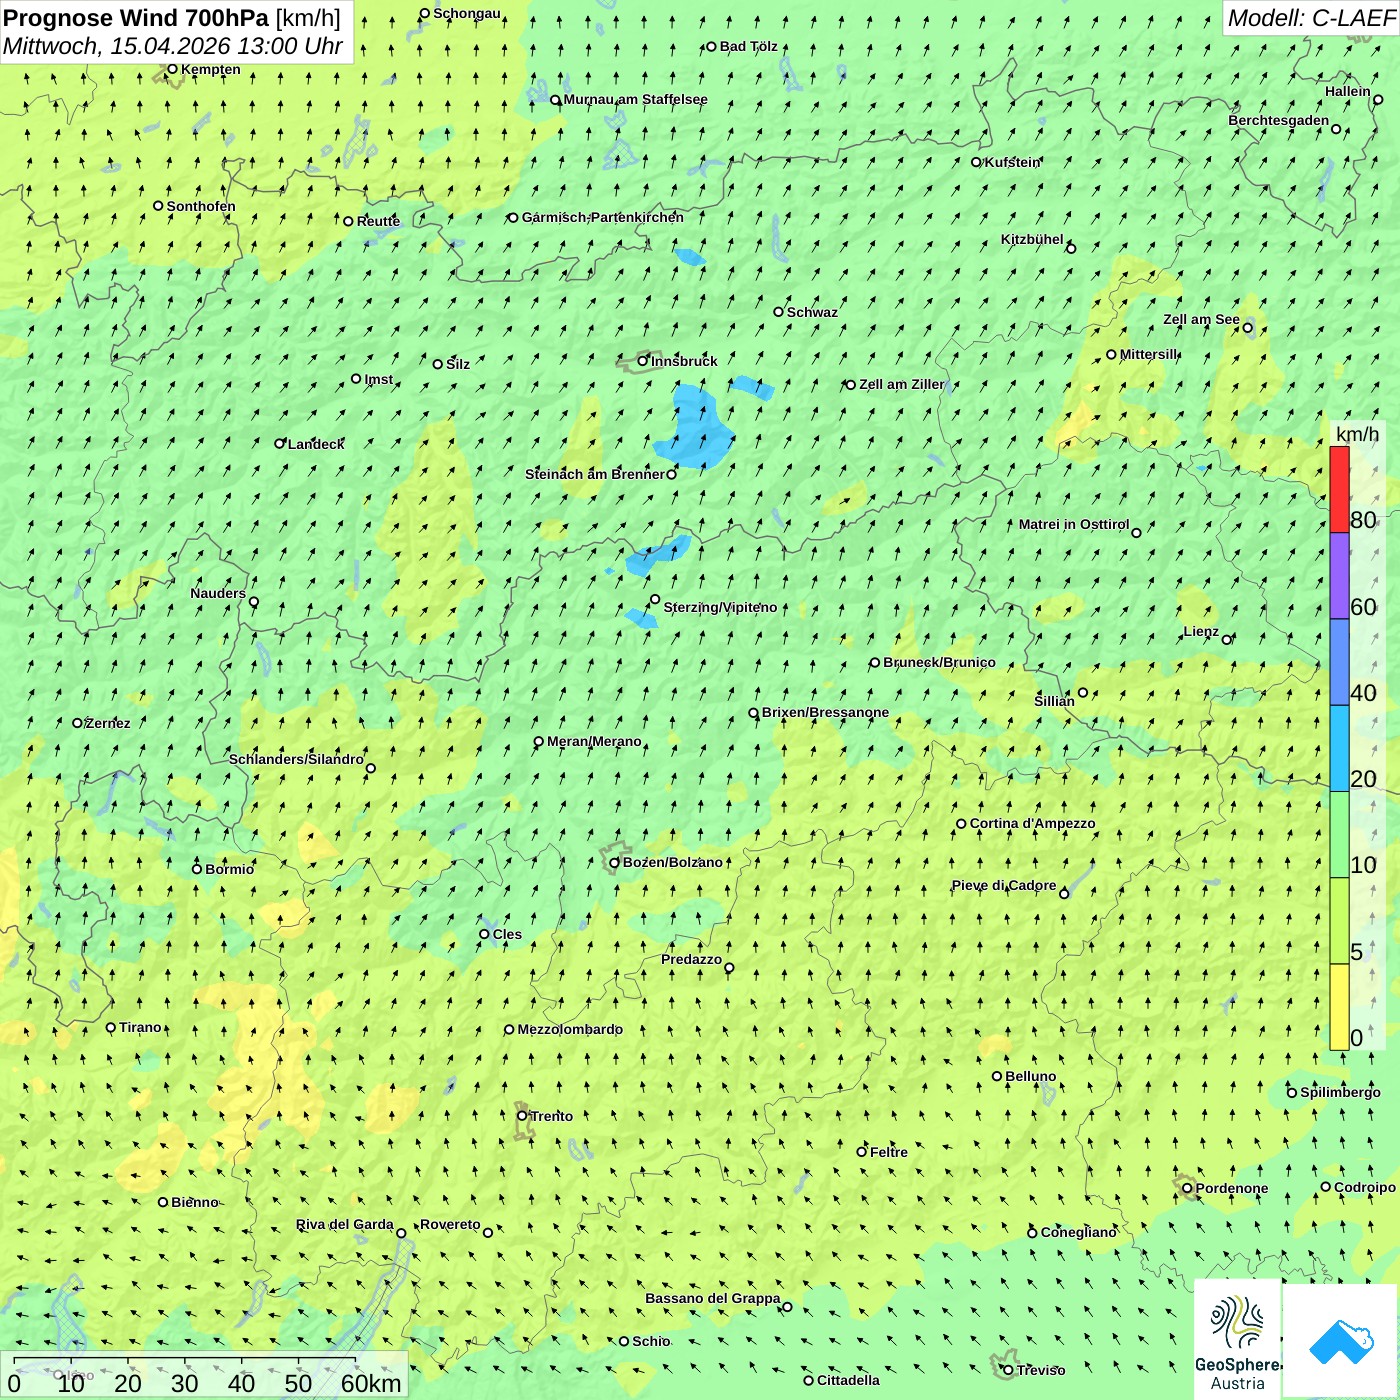Click the date Mittwoch, 15.04.2026 13:00 Uhr

pos(173,46)
